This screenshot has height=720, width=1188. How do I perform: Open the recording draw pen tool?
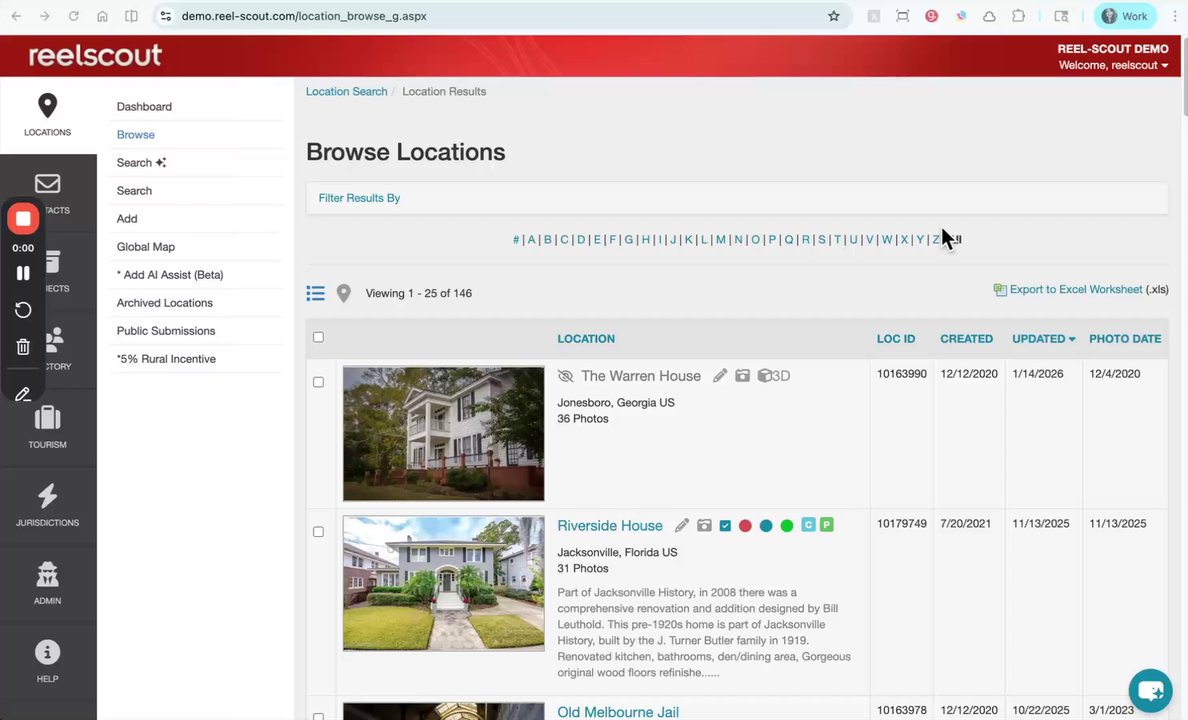click(23, 394)
